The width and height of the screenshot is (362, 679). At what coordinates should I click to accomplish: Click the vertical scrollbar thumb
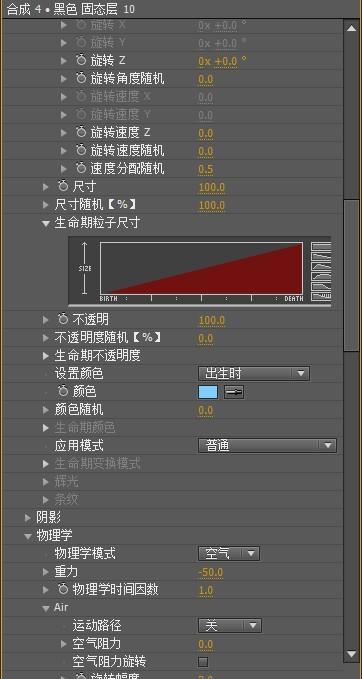click(x=351, y=275)
